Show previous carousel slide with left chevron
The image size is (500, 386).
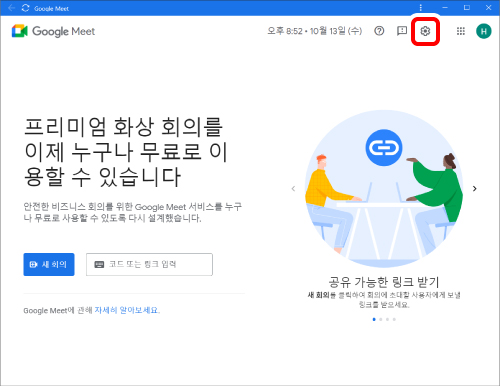pos(293,189)
